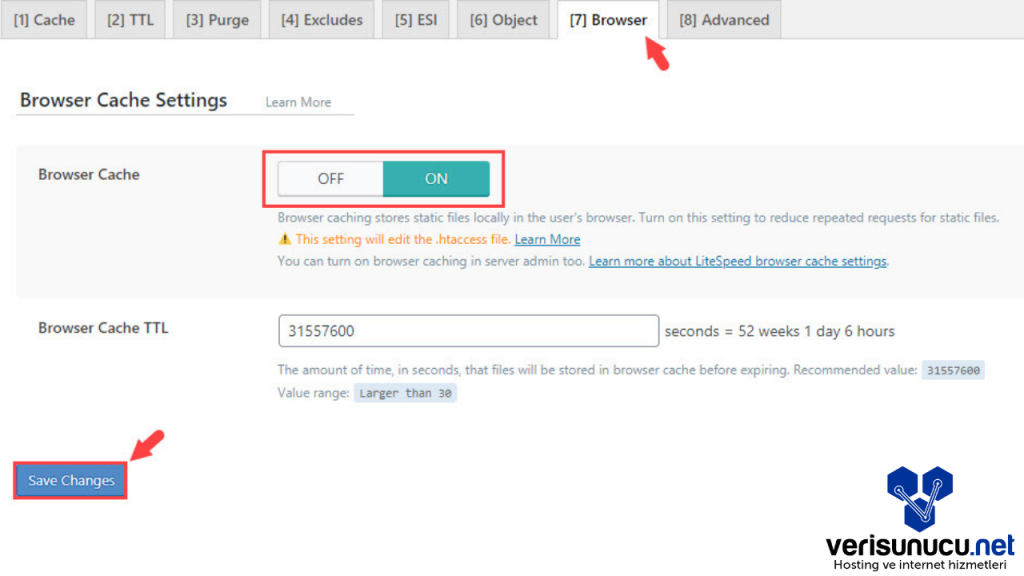
Task: Turn Browser Cache OFF
Action: point(331,179)
